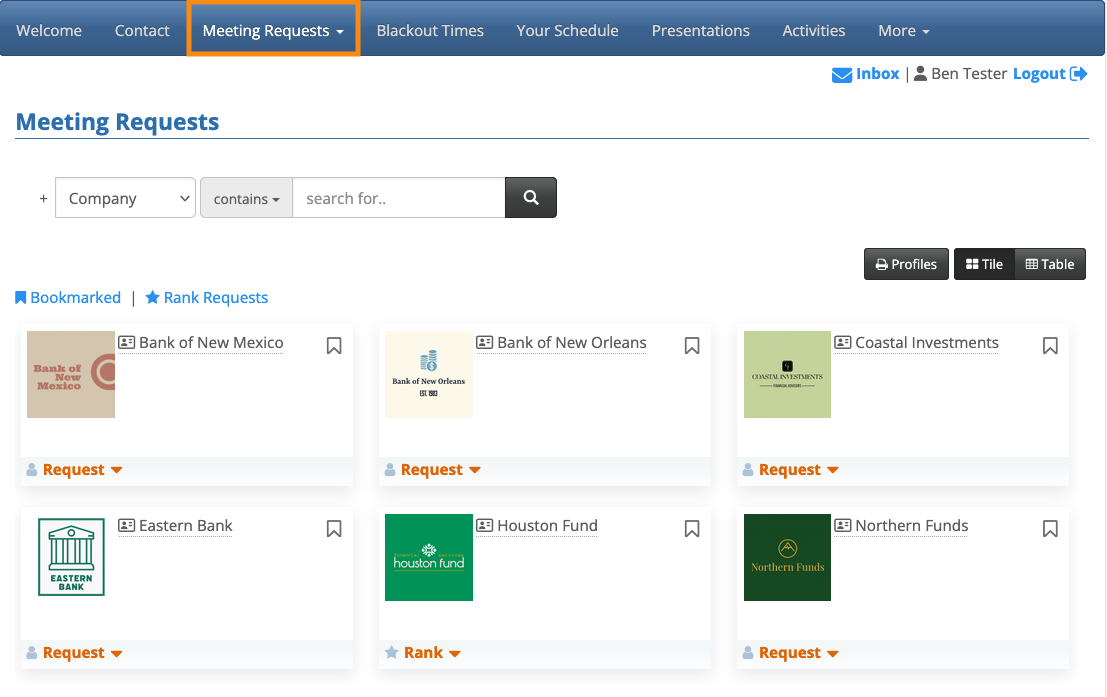Viewport: 1107px width, 697px height.
Task: Click the magnifying glass search button
Action: point(531,198)
